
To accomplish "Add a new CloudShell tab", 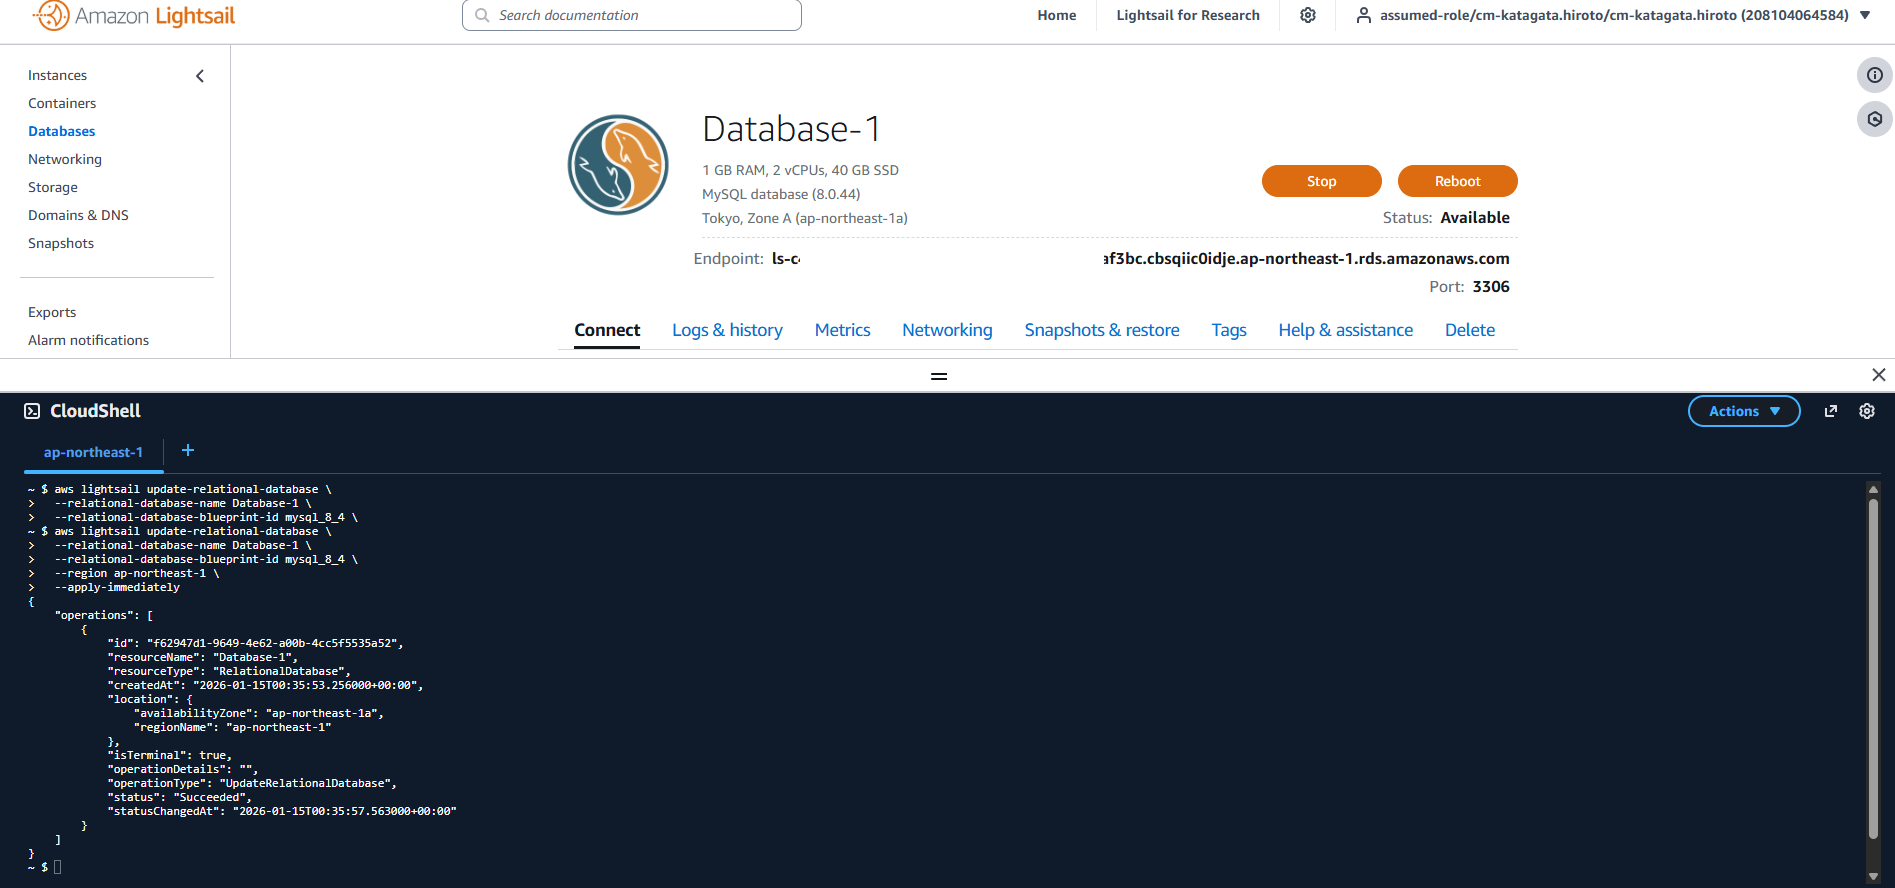I will coord(188,451).
